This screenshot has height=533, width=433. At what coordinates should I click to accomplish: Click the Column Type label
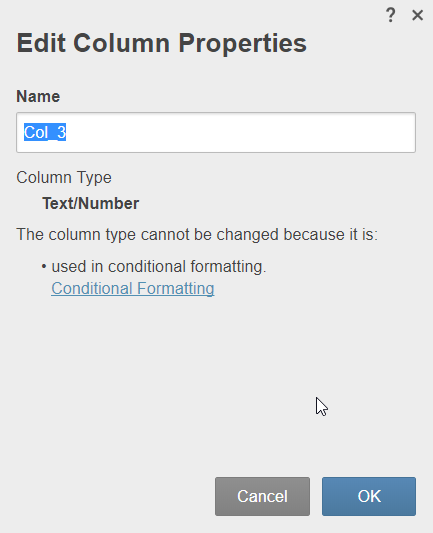(64, 177)
